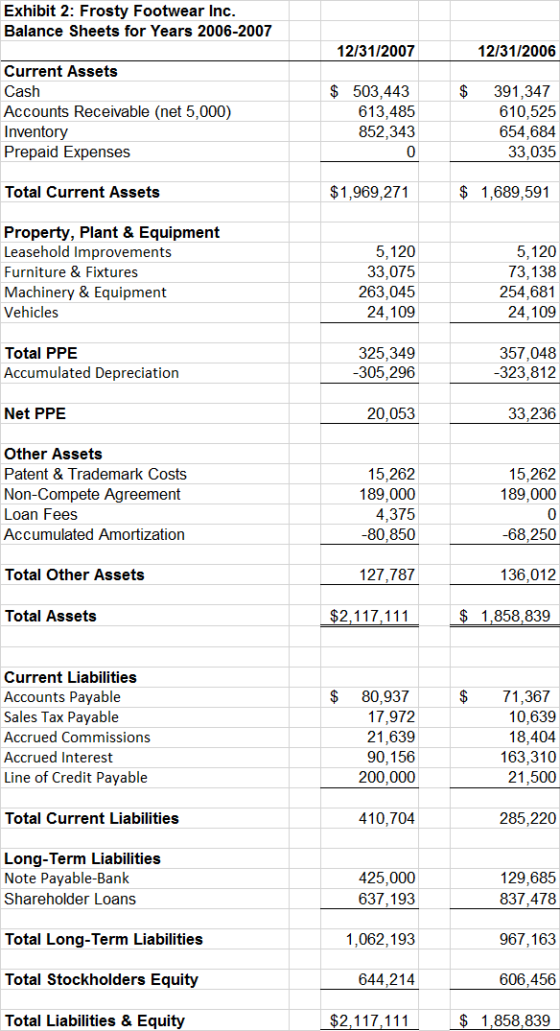Screen dimensions: 560x1031
Task: Click Total PPE value 325,349
Action: [386, 353]
